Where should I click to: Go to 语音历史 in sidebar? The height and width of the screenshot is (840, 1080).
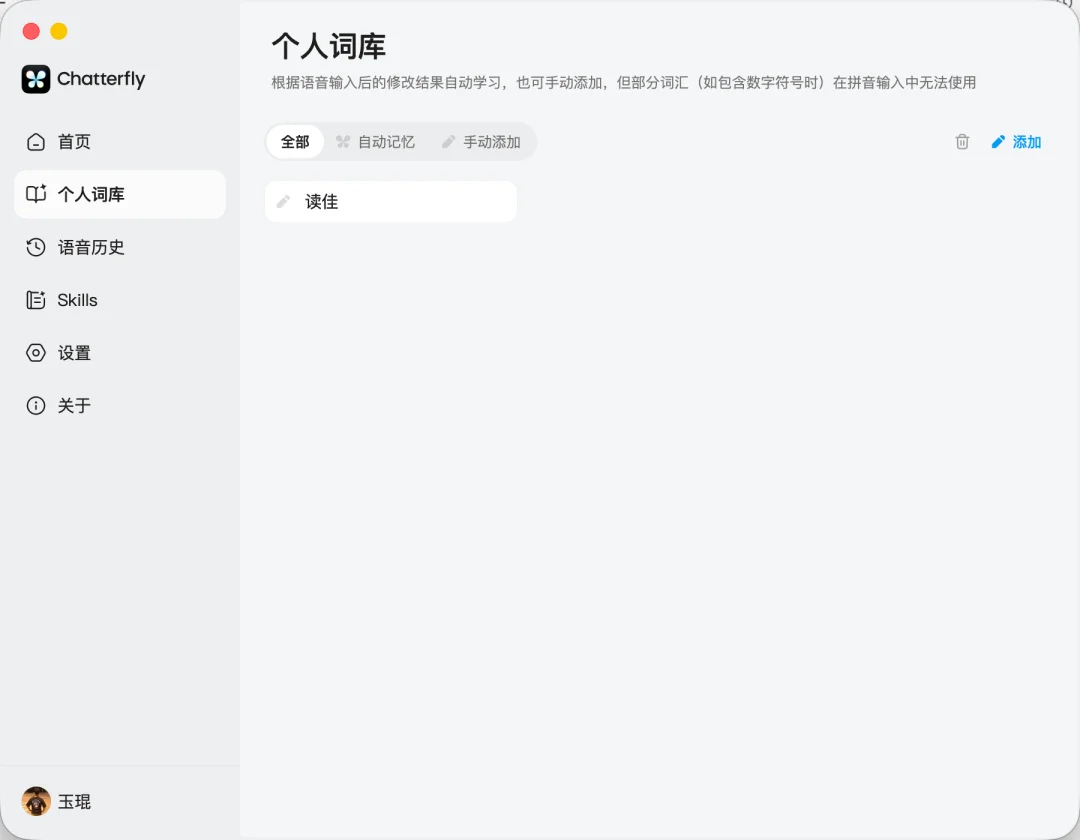[120, 247]
